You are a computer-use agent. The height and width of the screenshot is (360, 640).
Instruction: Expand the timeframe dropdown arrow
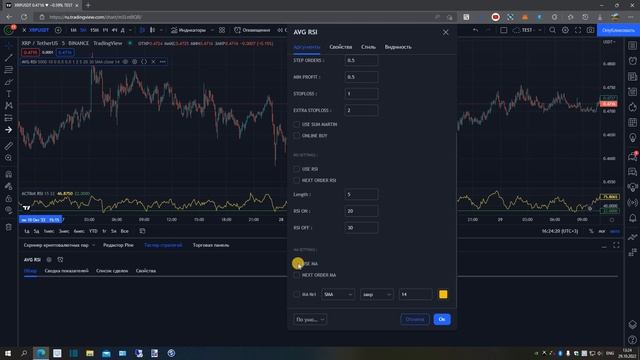(131, 30)
